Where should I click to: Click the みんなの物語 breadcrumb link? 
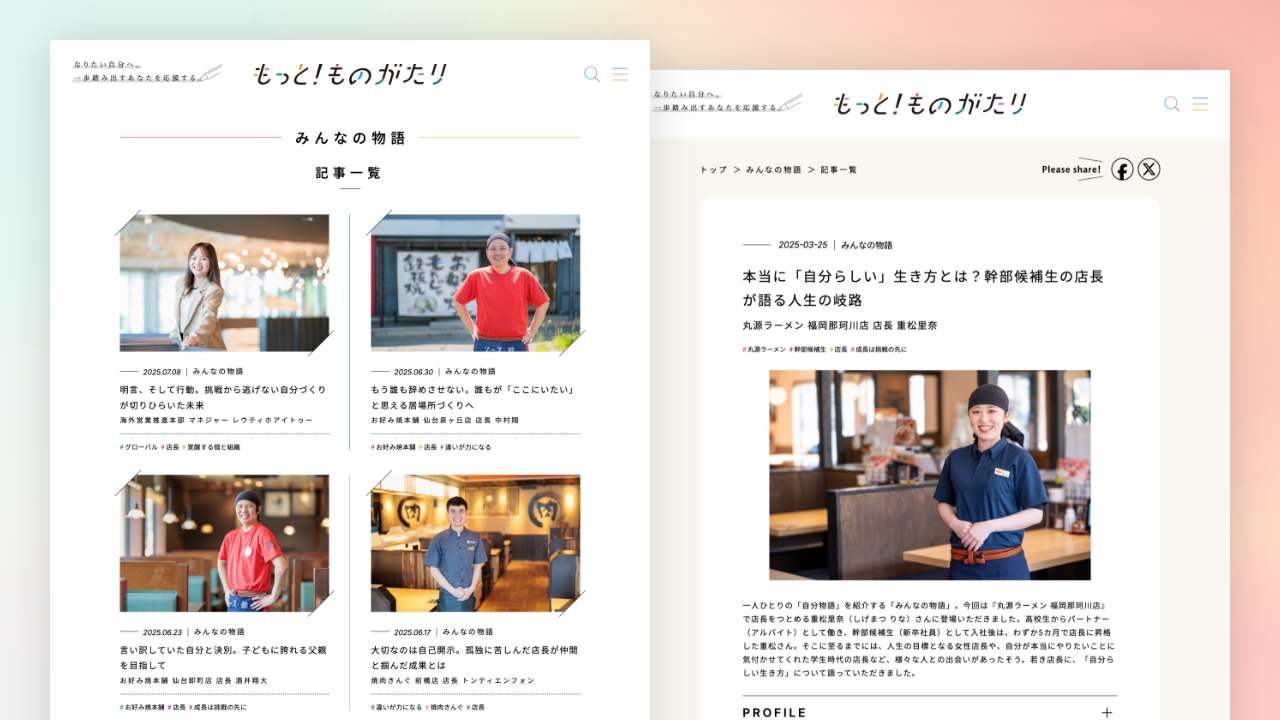click(774, 170)
